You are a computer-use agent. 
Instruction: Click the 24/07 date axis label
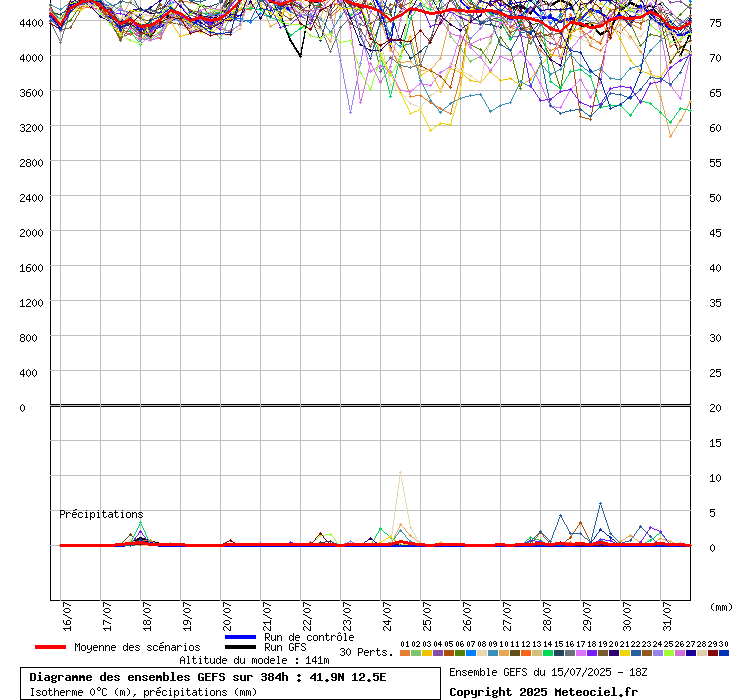coord(387,616)
